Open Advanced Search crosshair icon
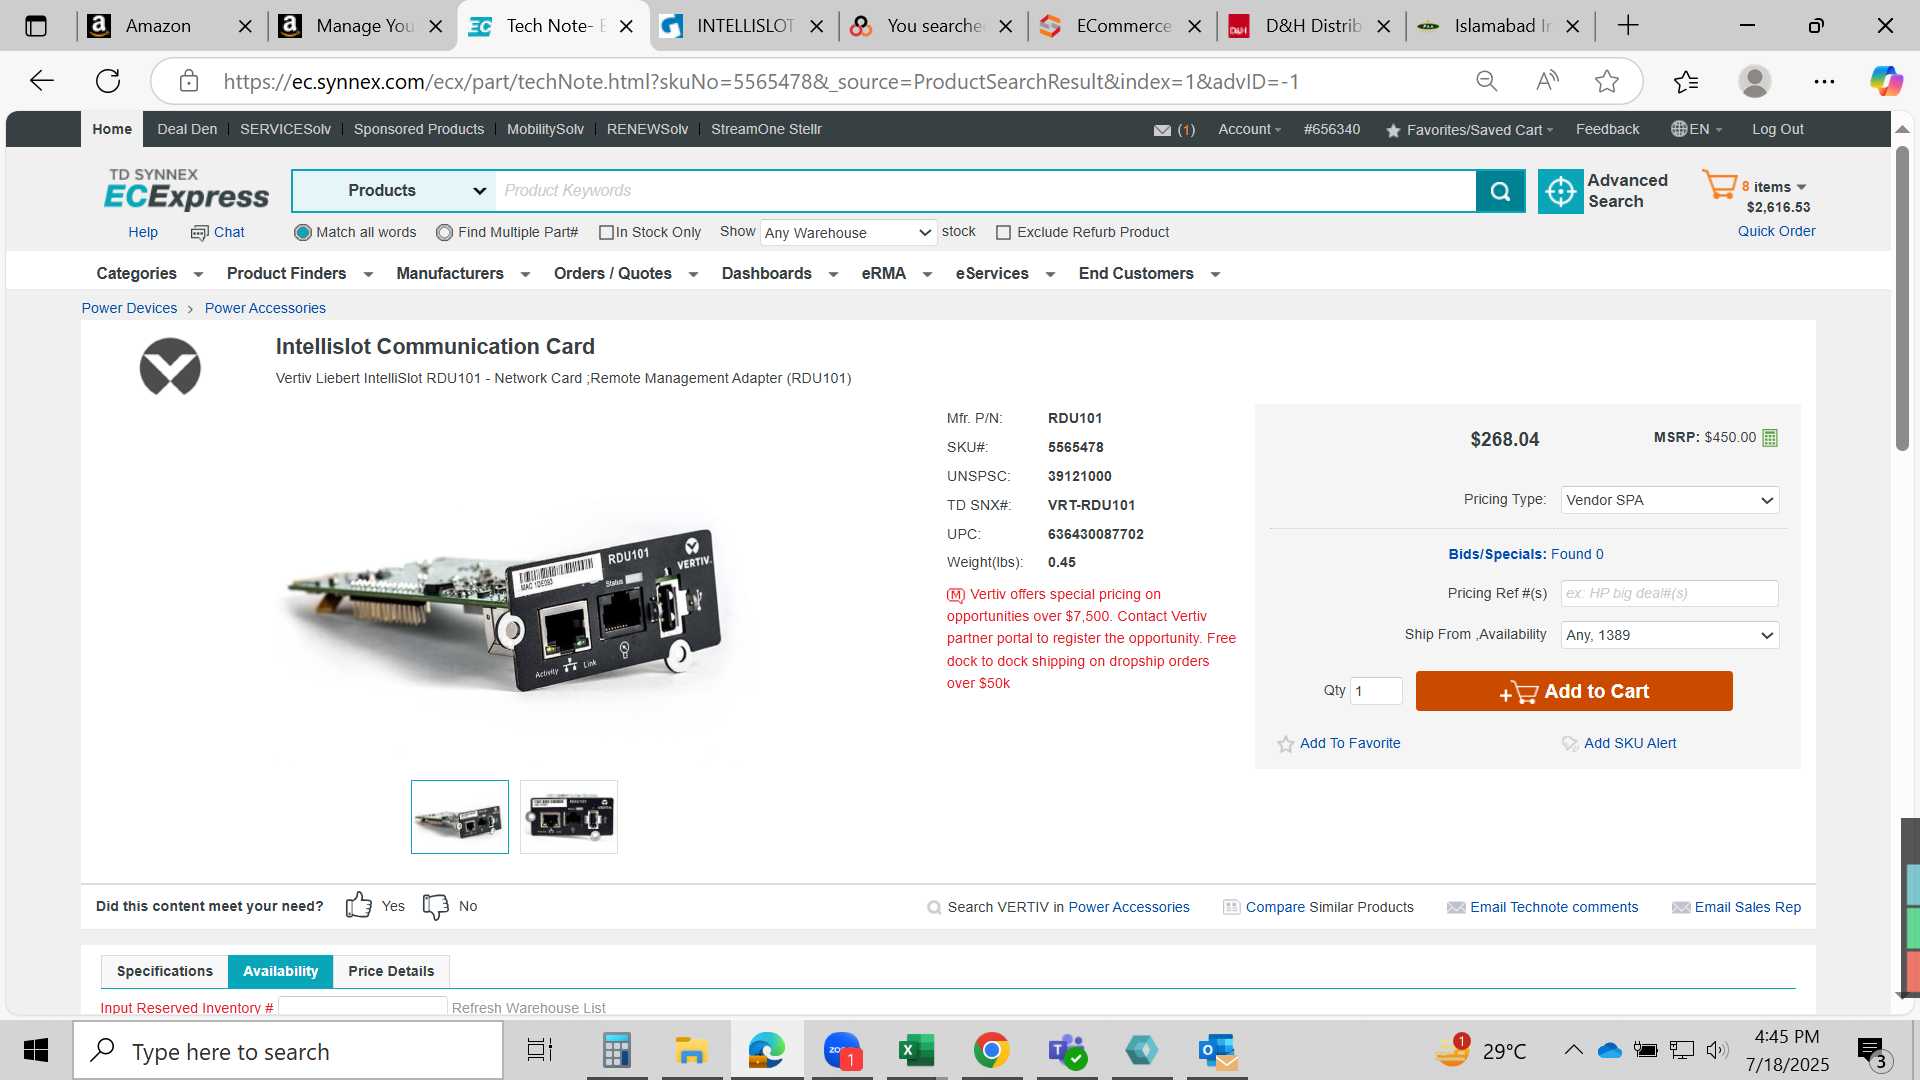 coord(1560,191)
